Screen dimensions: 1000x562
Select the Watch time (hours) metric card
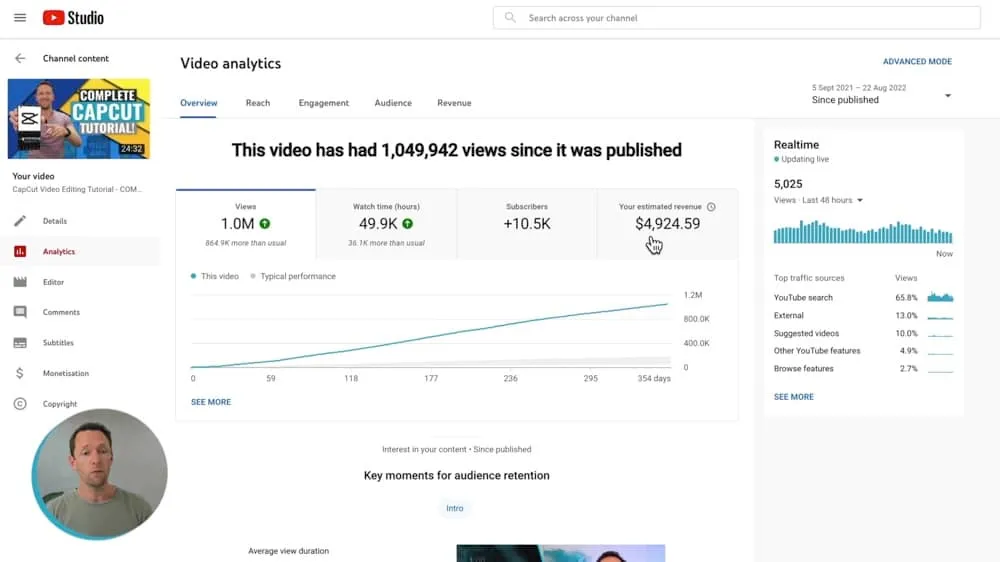[386, 224]
